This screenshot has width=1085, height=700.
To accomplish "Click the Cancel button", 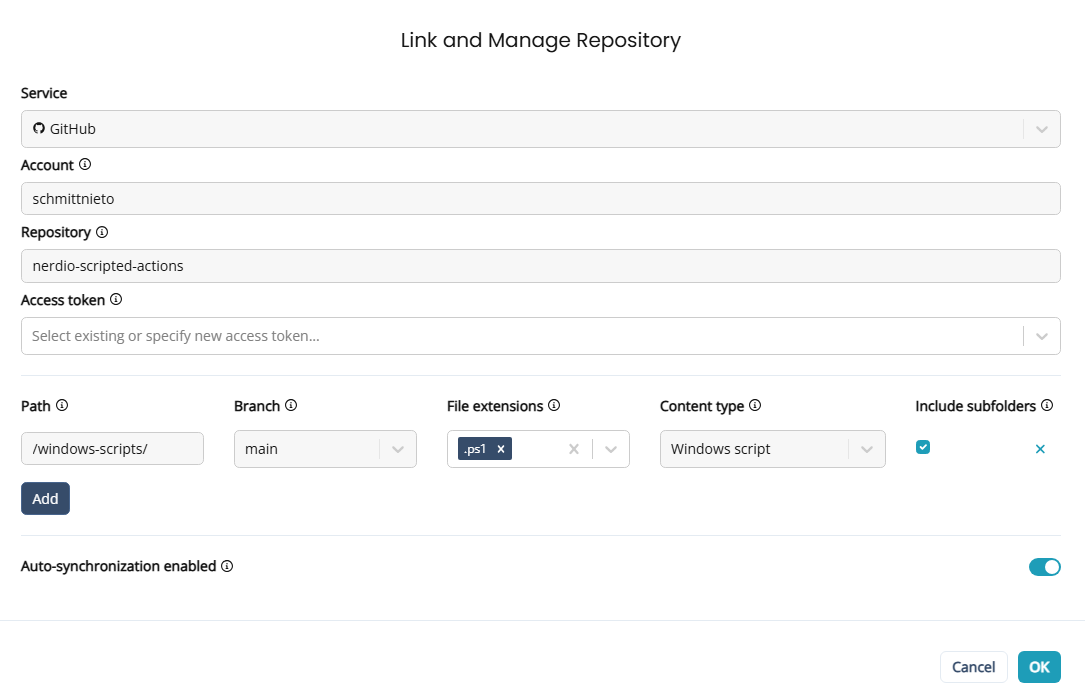I will click(973, 667).
